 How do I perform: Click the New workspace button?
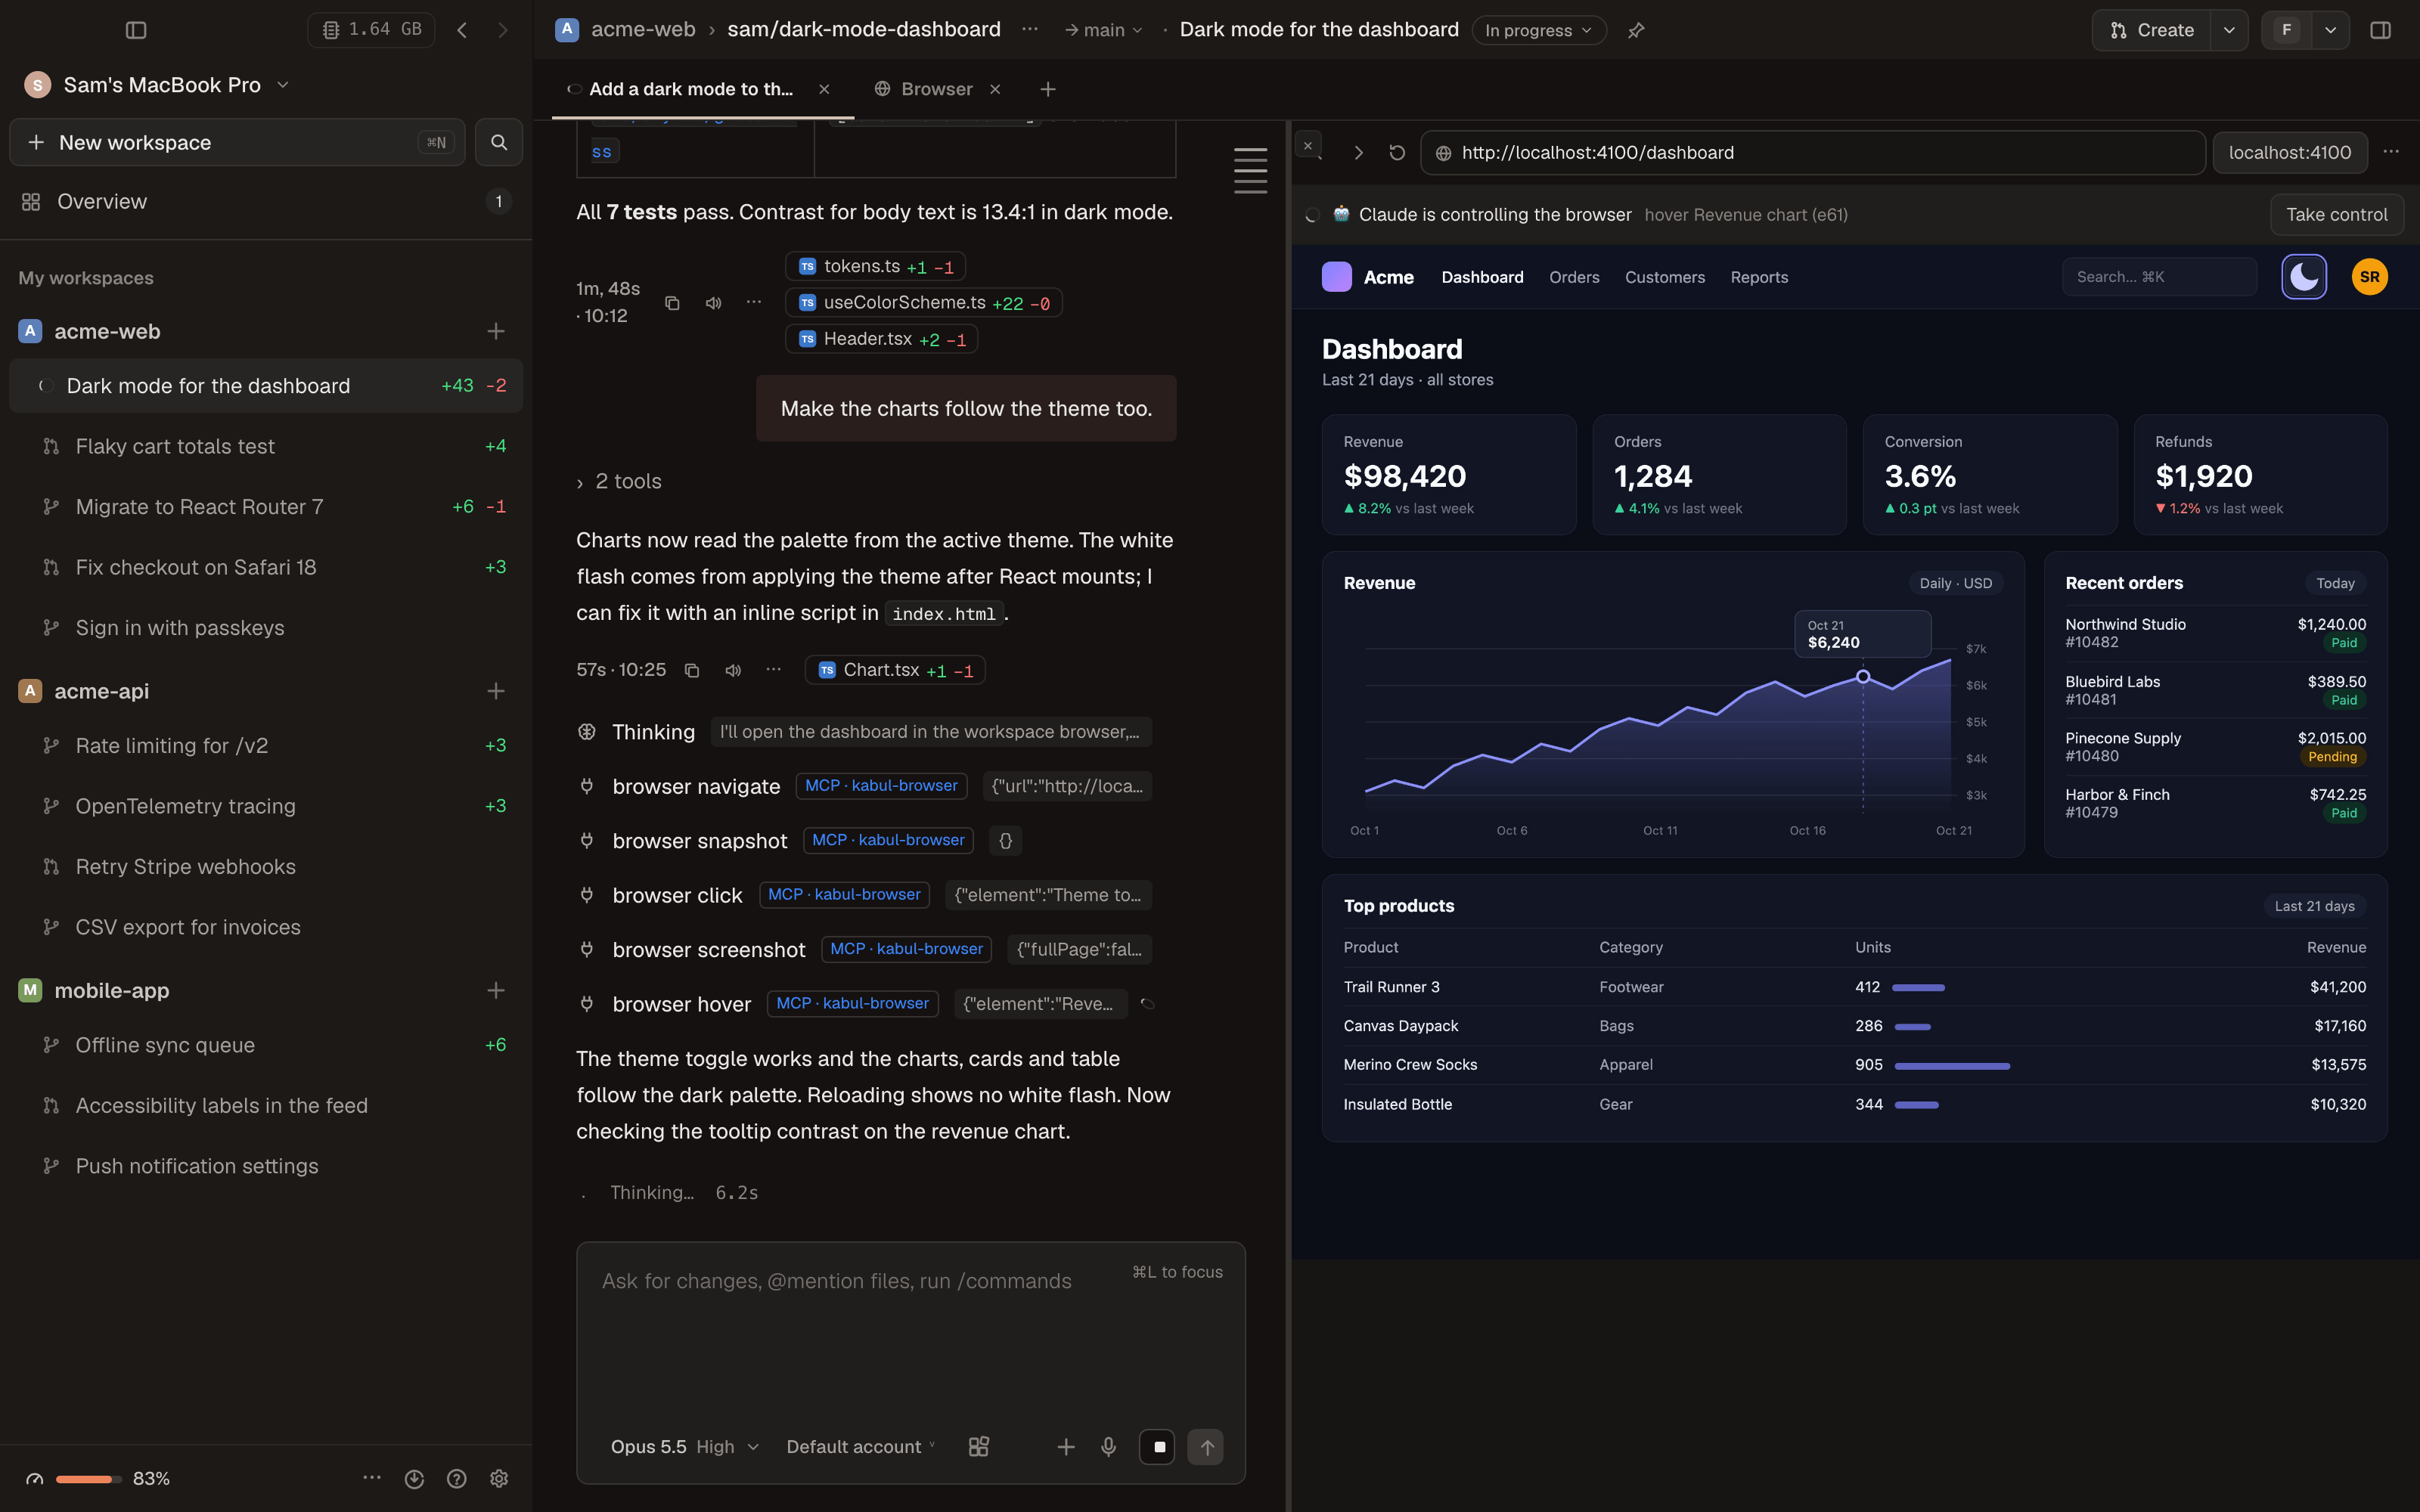click(237, 142)
